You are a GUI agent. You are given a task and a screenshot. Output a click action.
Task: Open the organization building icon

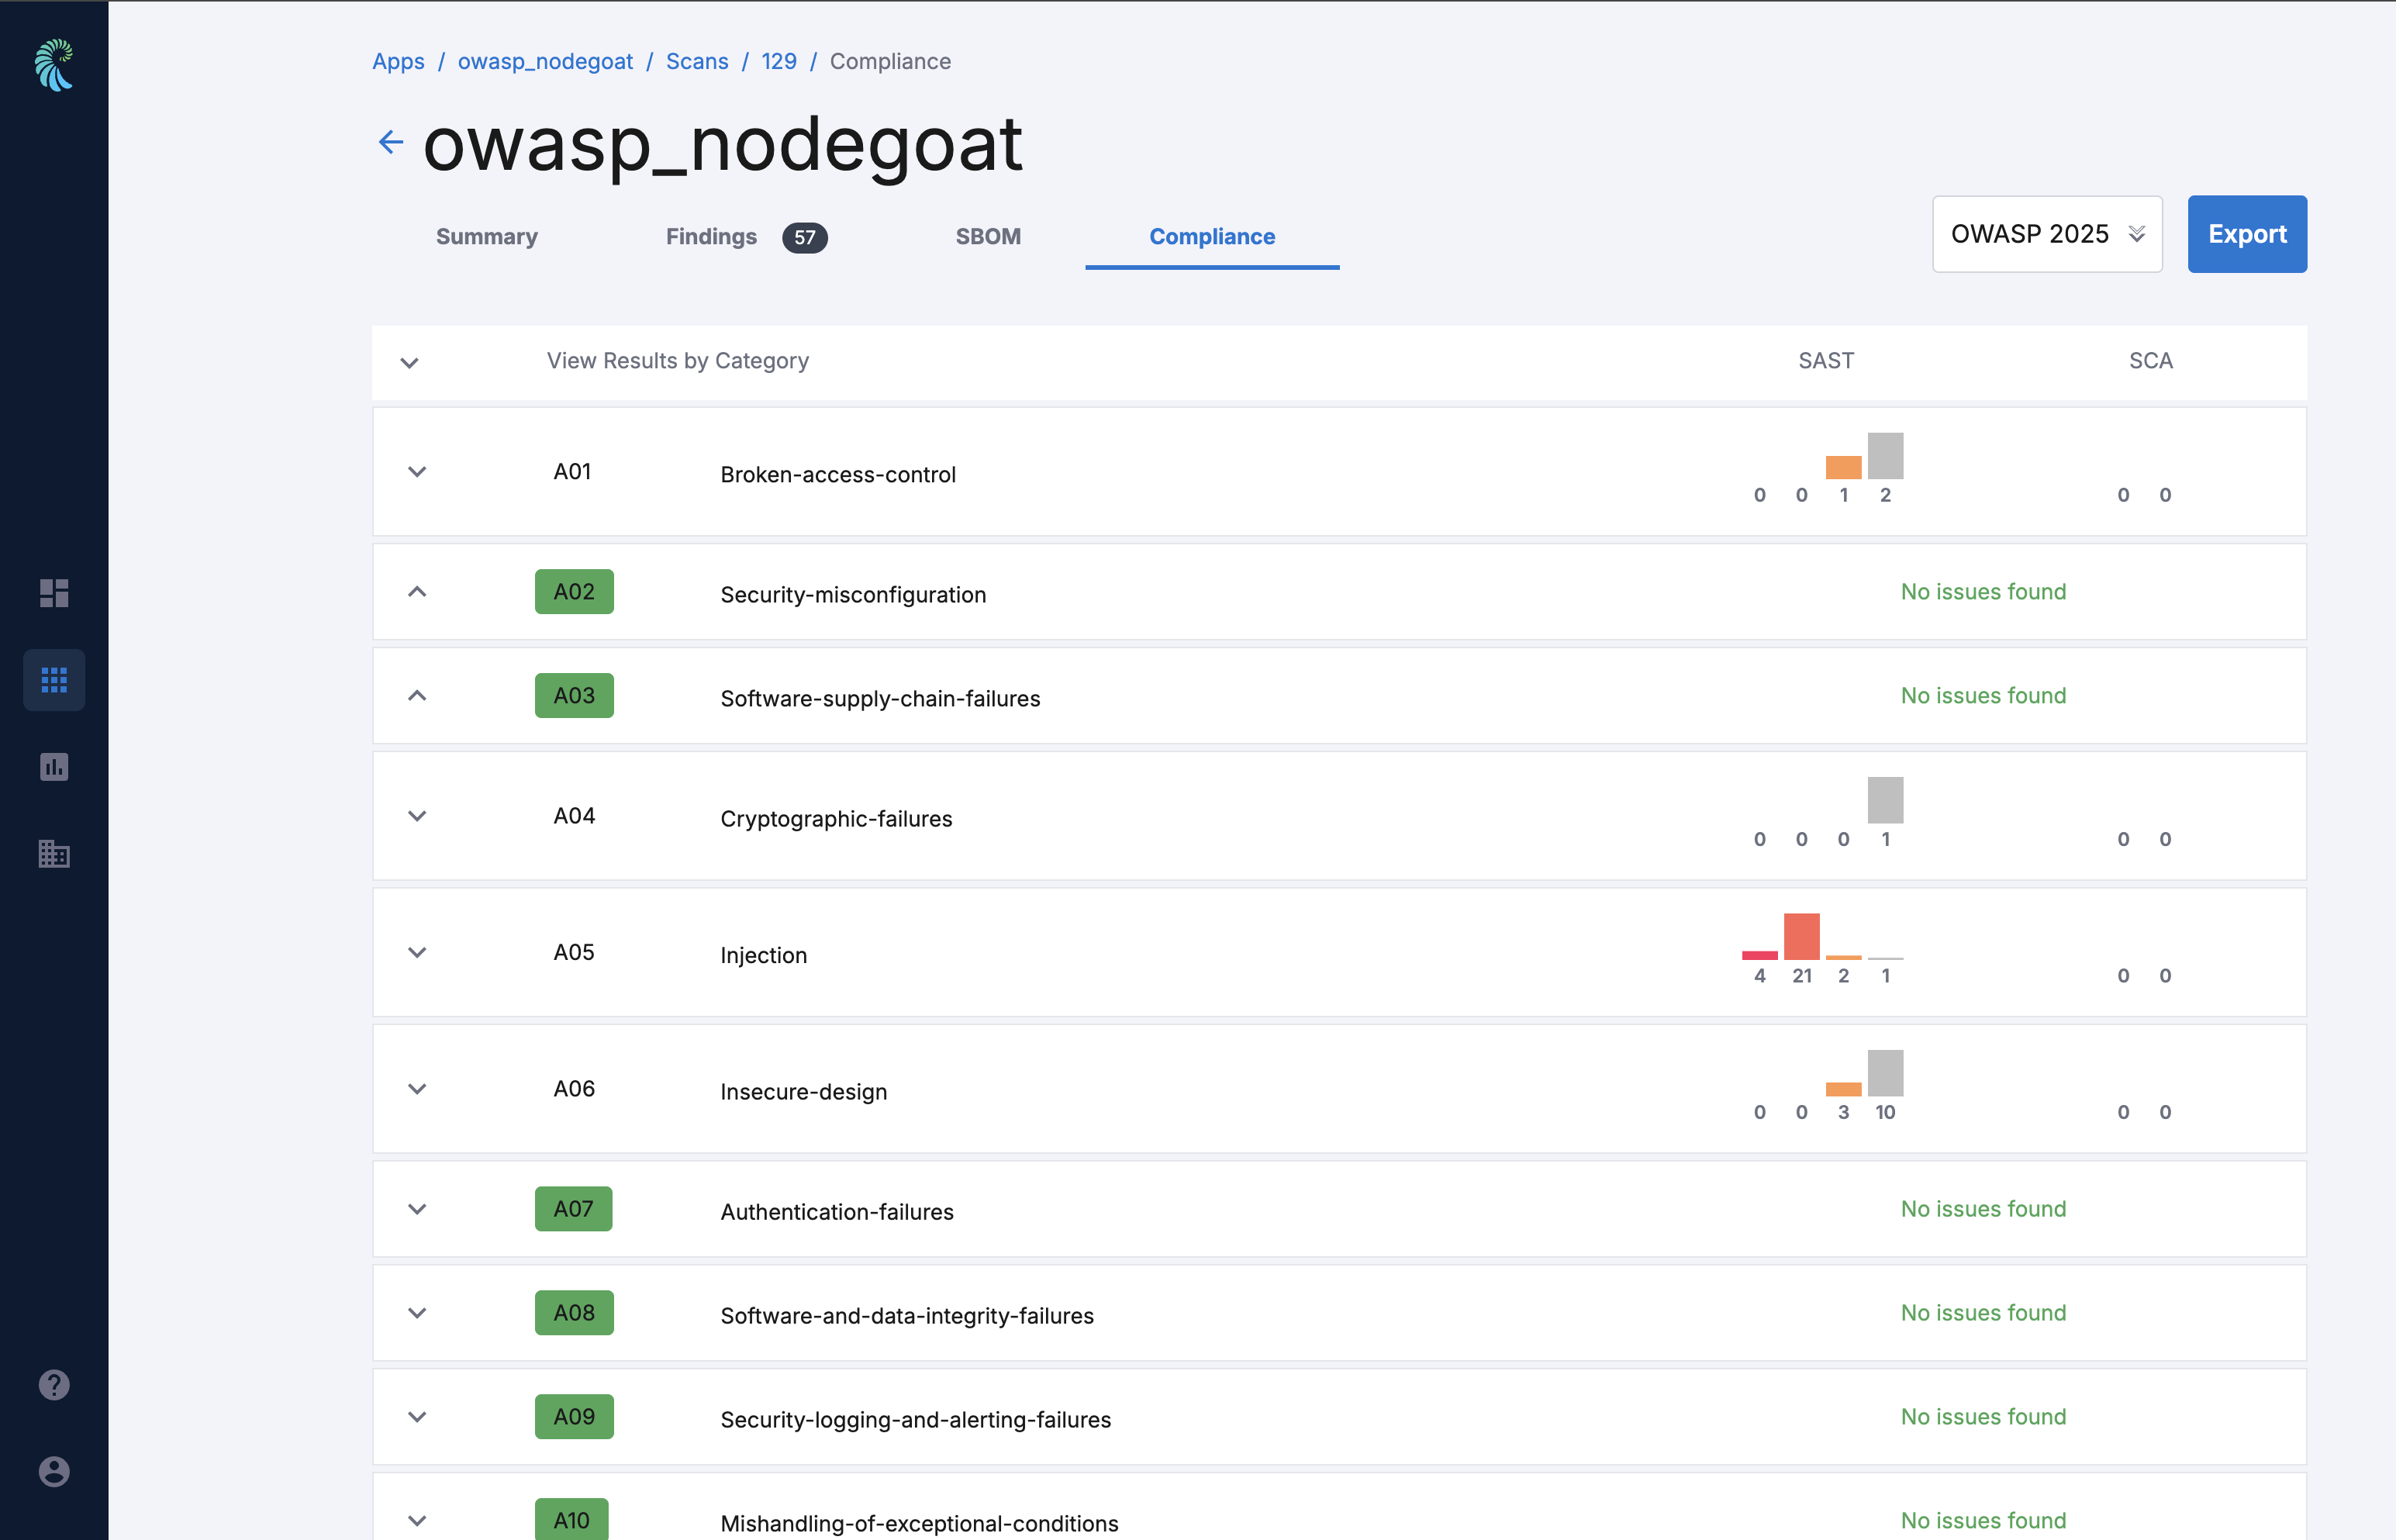(x=54, y=853)
